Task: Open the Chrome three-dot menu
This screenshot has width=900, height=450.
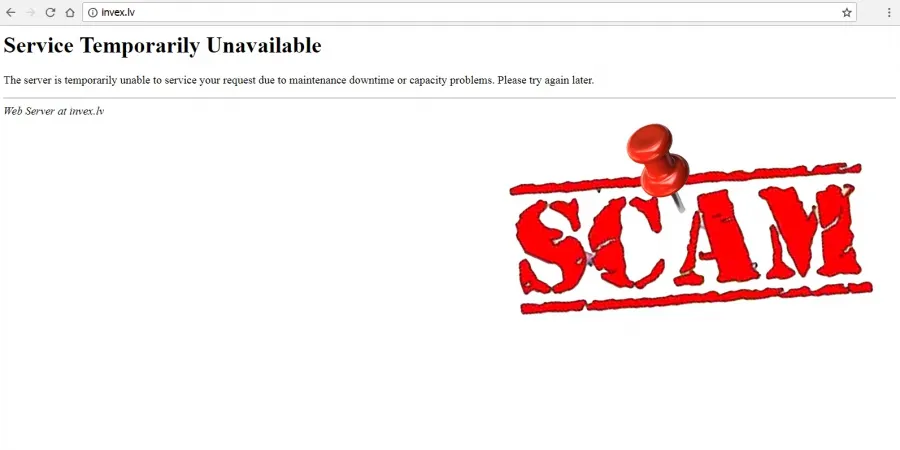Action: pyautogui.click(x=889, y=13)
